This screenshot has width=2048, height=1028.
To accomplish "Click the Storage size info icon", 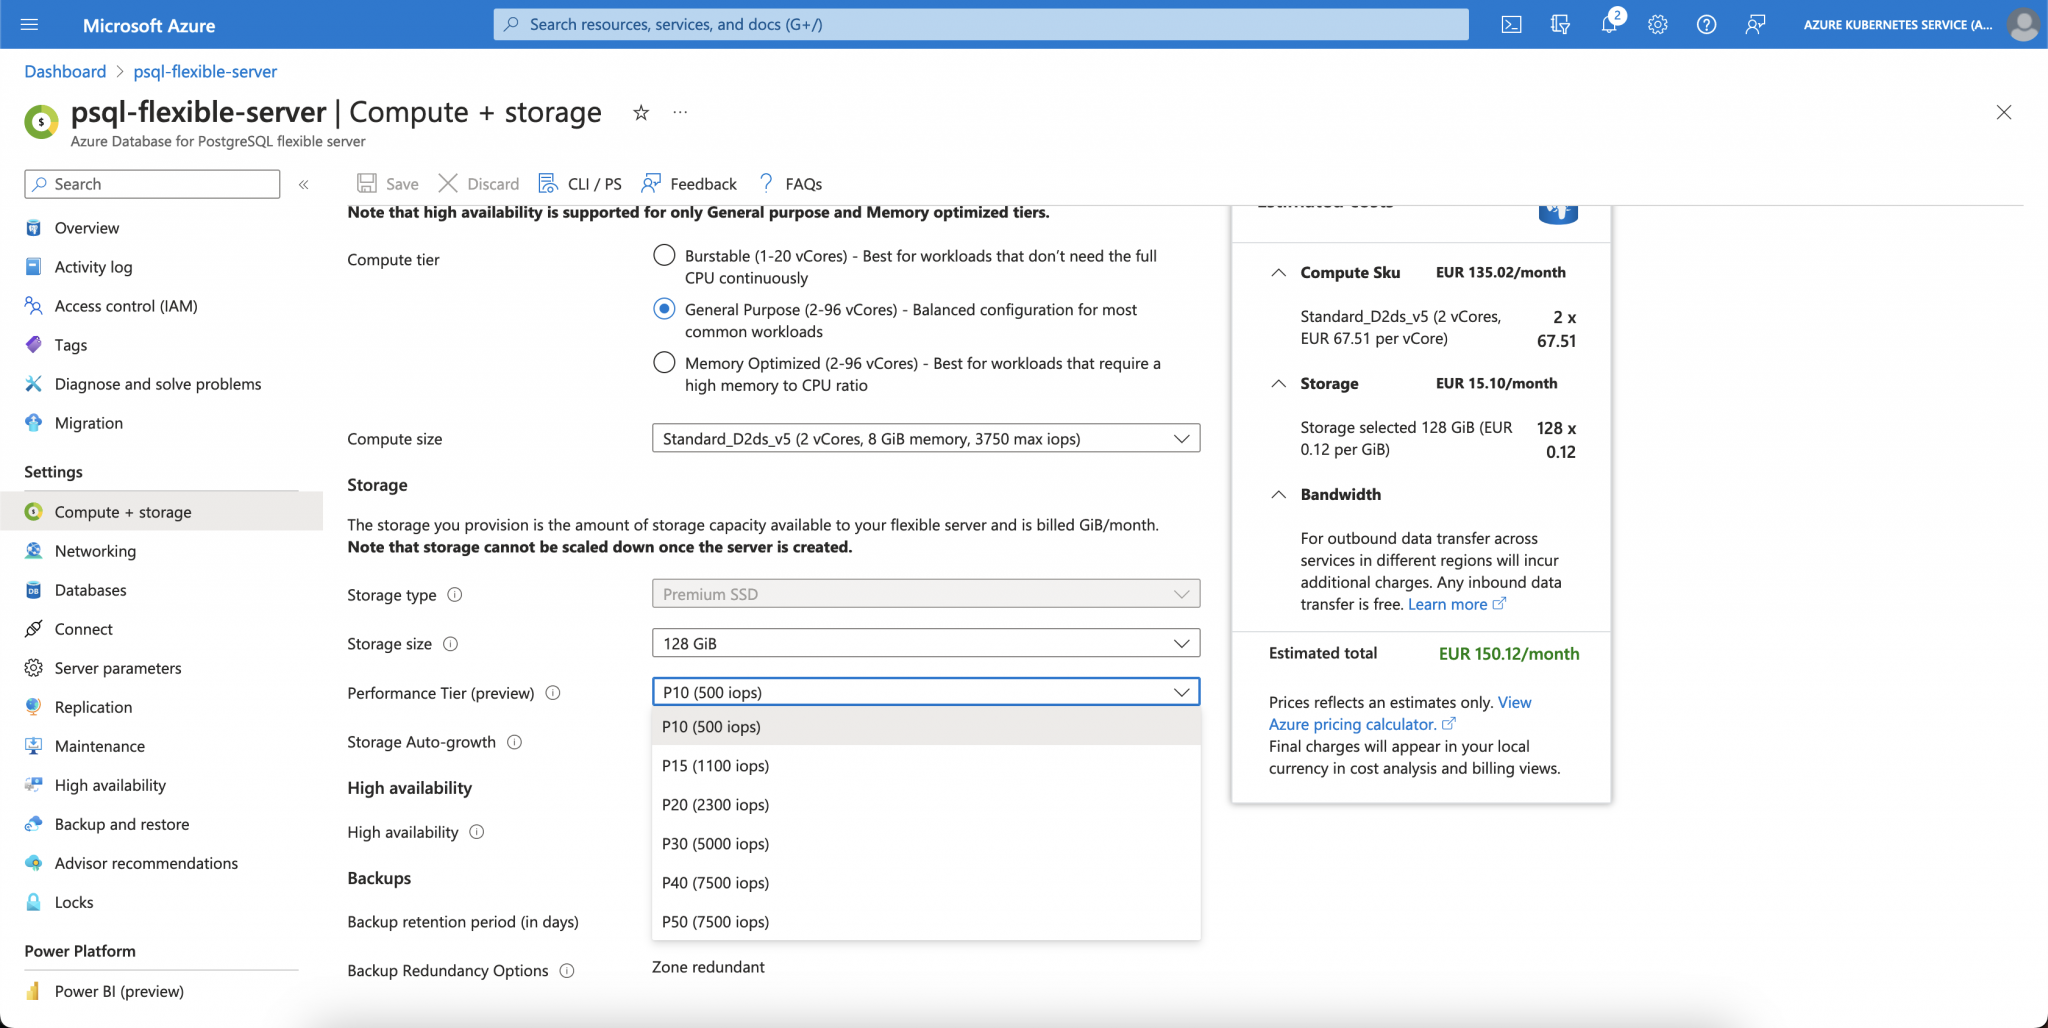I will [450, 644].
